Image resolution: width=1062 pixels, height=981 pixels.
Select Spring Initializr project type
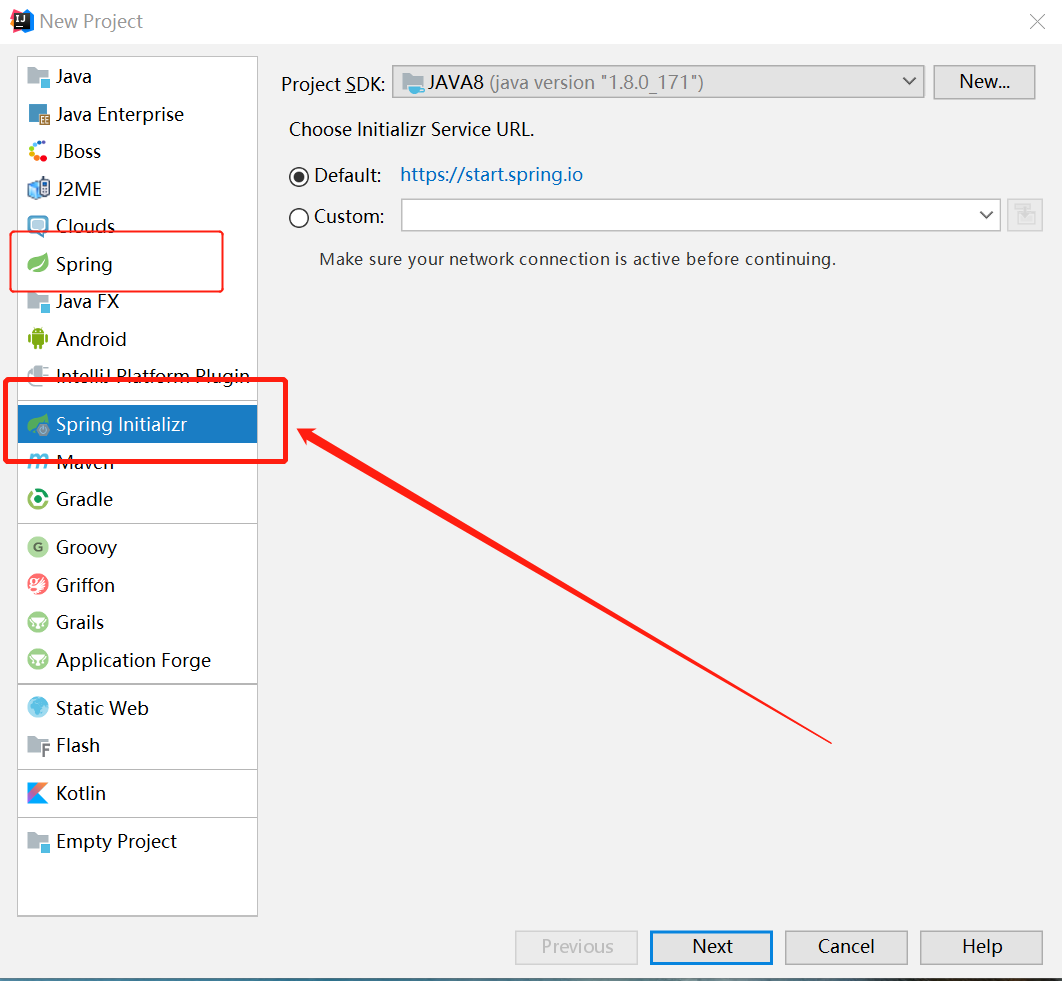coord(121,424)
